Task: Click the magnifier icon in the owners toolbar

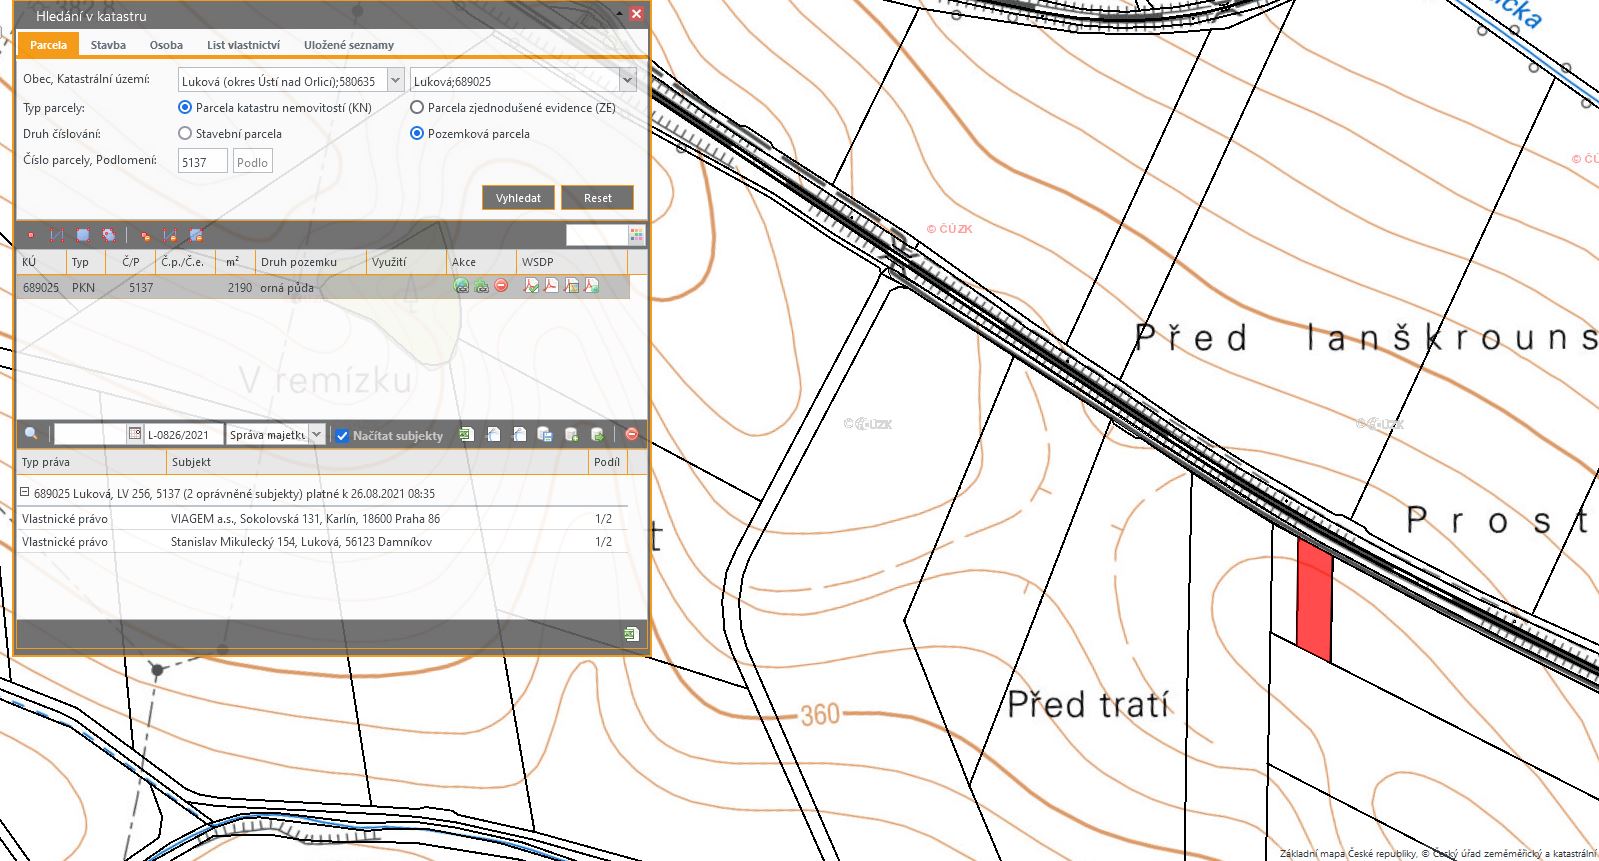Action: [x=31, y=434]
